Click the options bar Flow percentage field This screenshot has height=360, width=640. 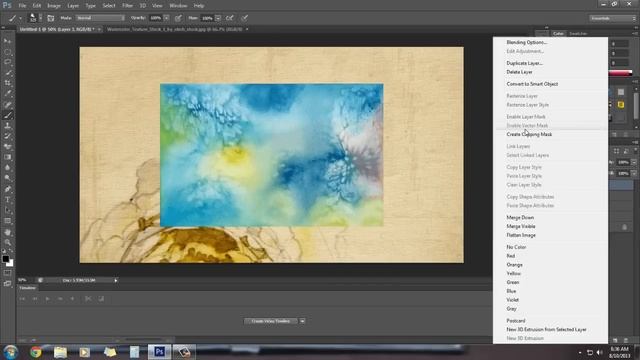[x=207, y=18]
